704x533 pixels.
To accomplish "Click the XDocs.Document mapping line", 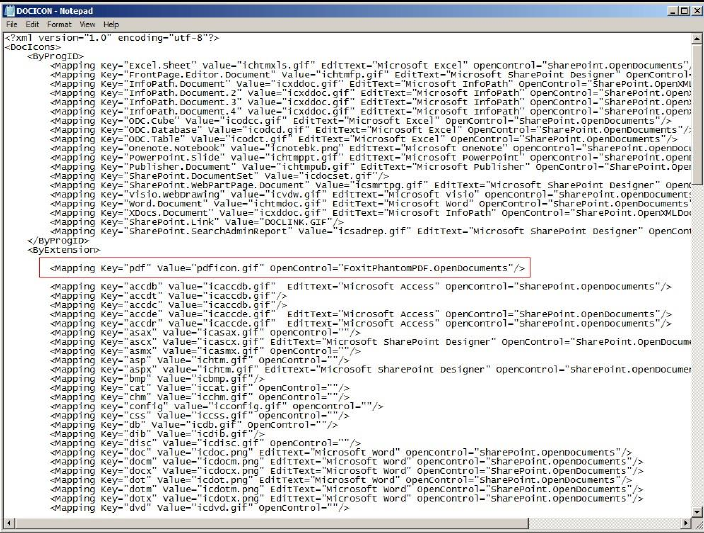I will click(370, 213).
